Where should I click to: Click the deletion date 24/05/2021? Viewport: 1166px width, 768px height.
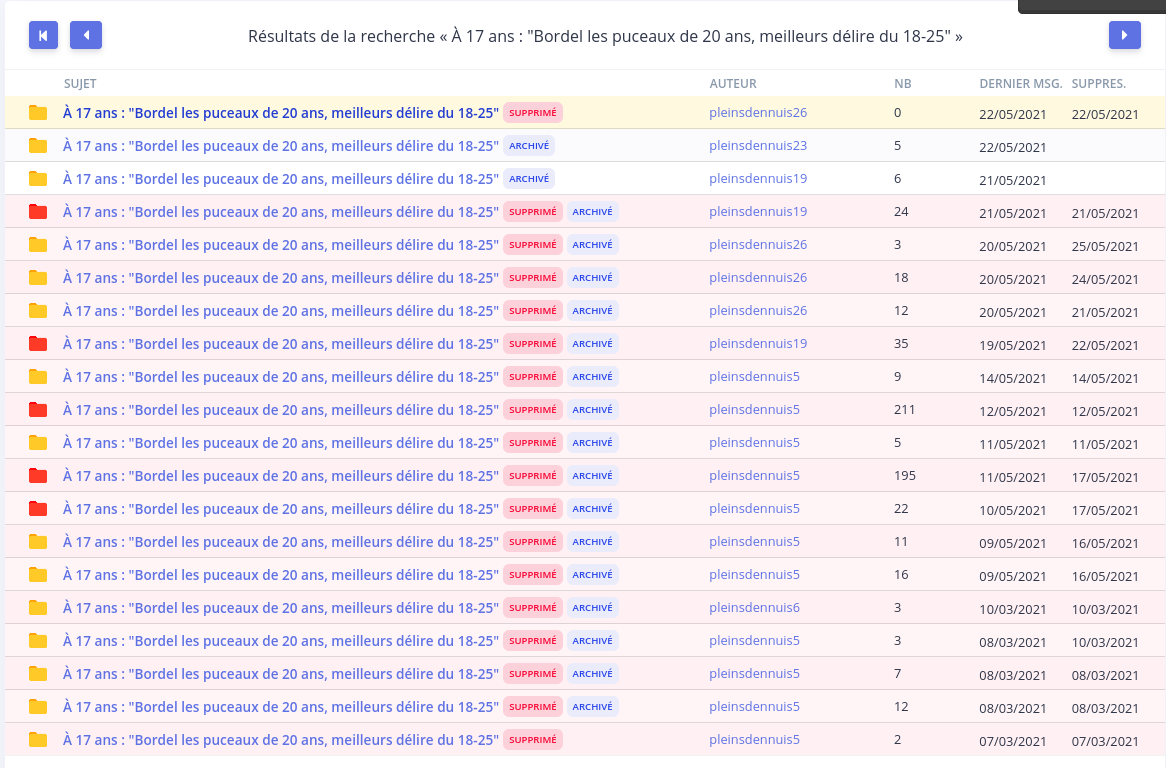[x=1105, y=280]
